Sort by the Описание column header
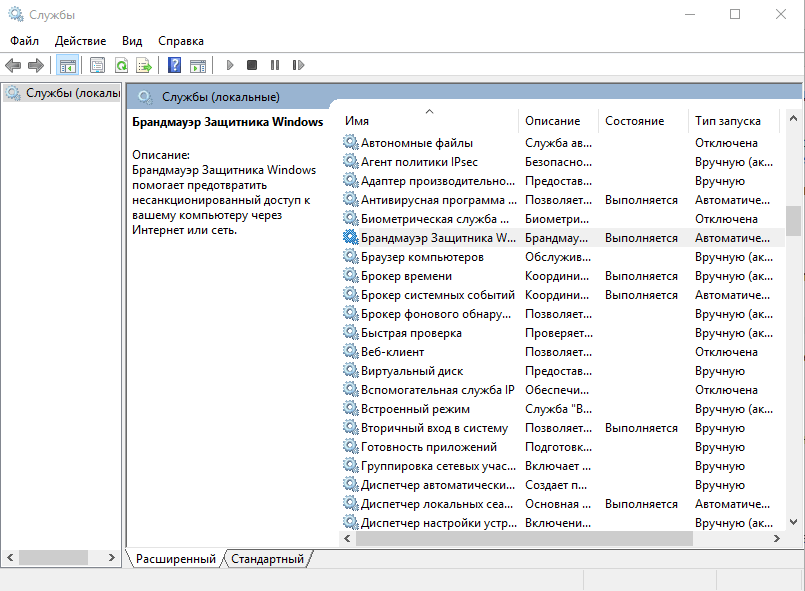This screenshot has height=591, width=805. (559, 121)
